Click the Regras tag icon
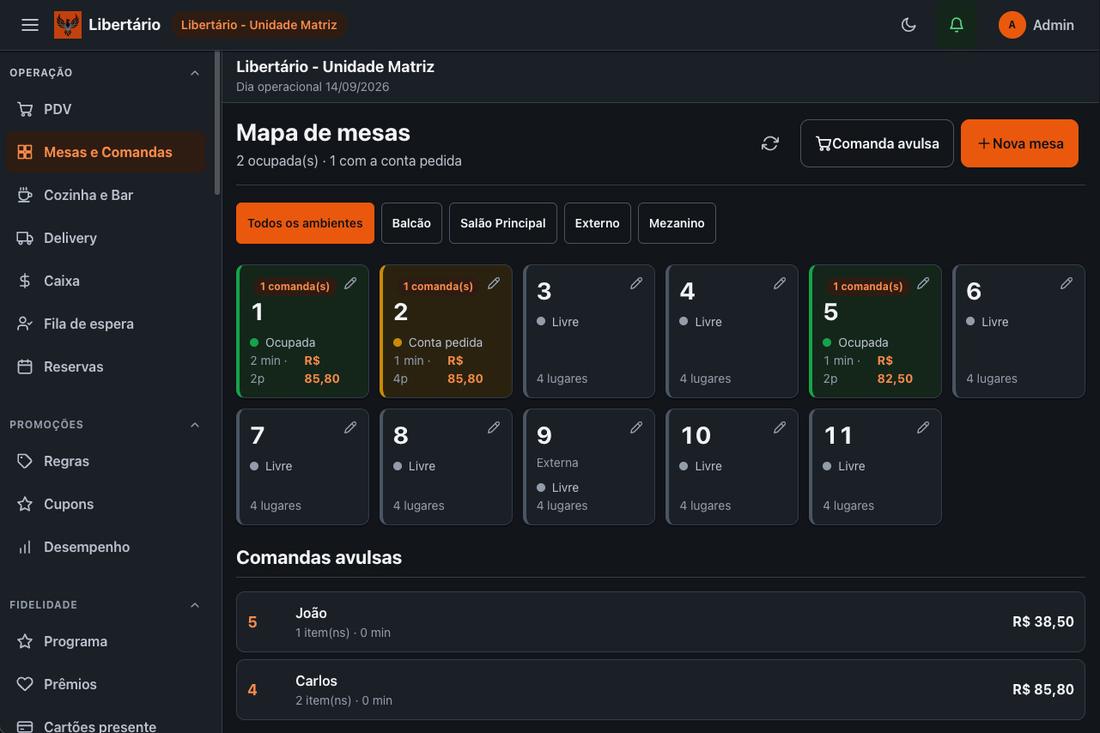This screenshot has height=733, width=1100. coord(25,461)
